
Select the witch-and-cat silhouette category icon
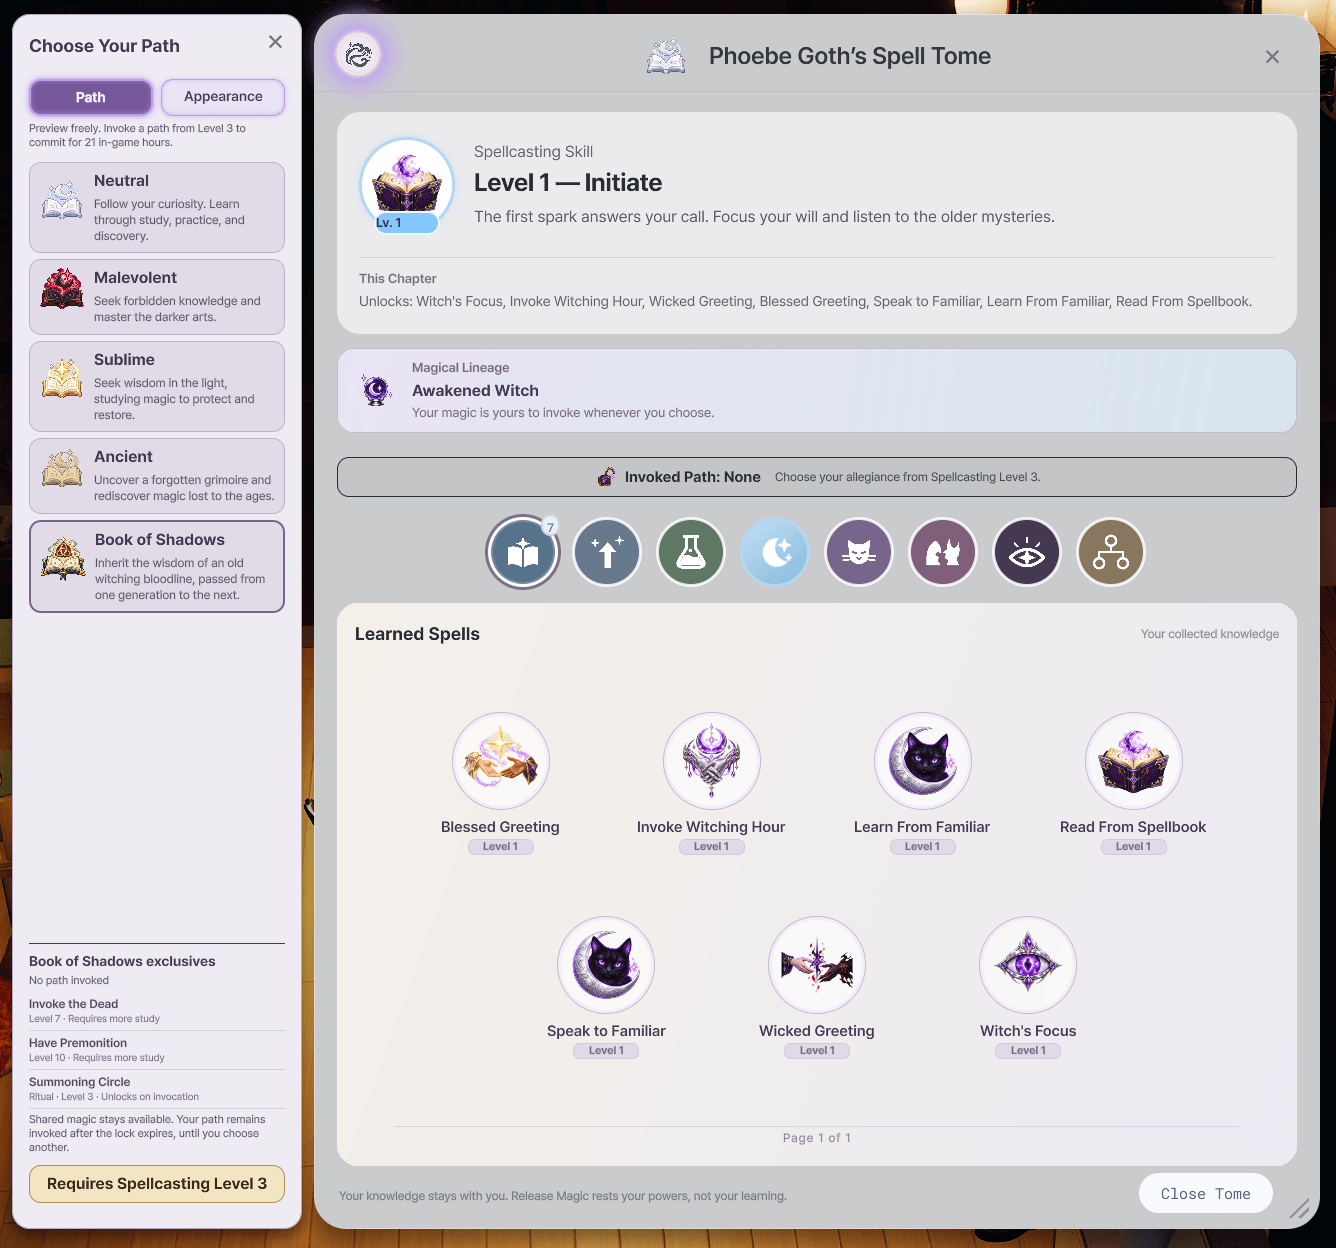click(943, 552)
